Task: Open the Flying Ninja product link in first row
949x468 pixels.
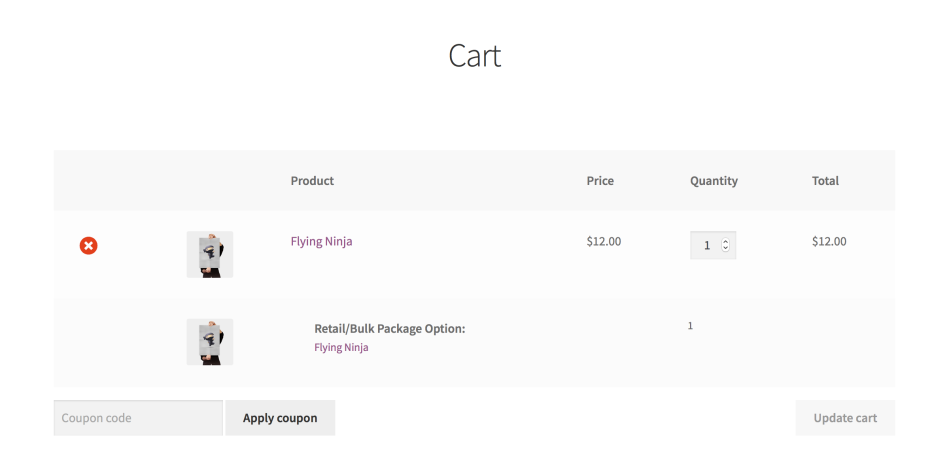Action: pos(321,241)
